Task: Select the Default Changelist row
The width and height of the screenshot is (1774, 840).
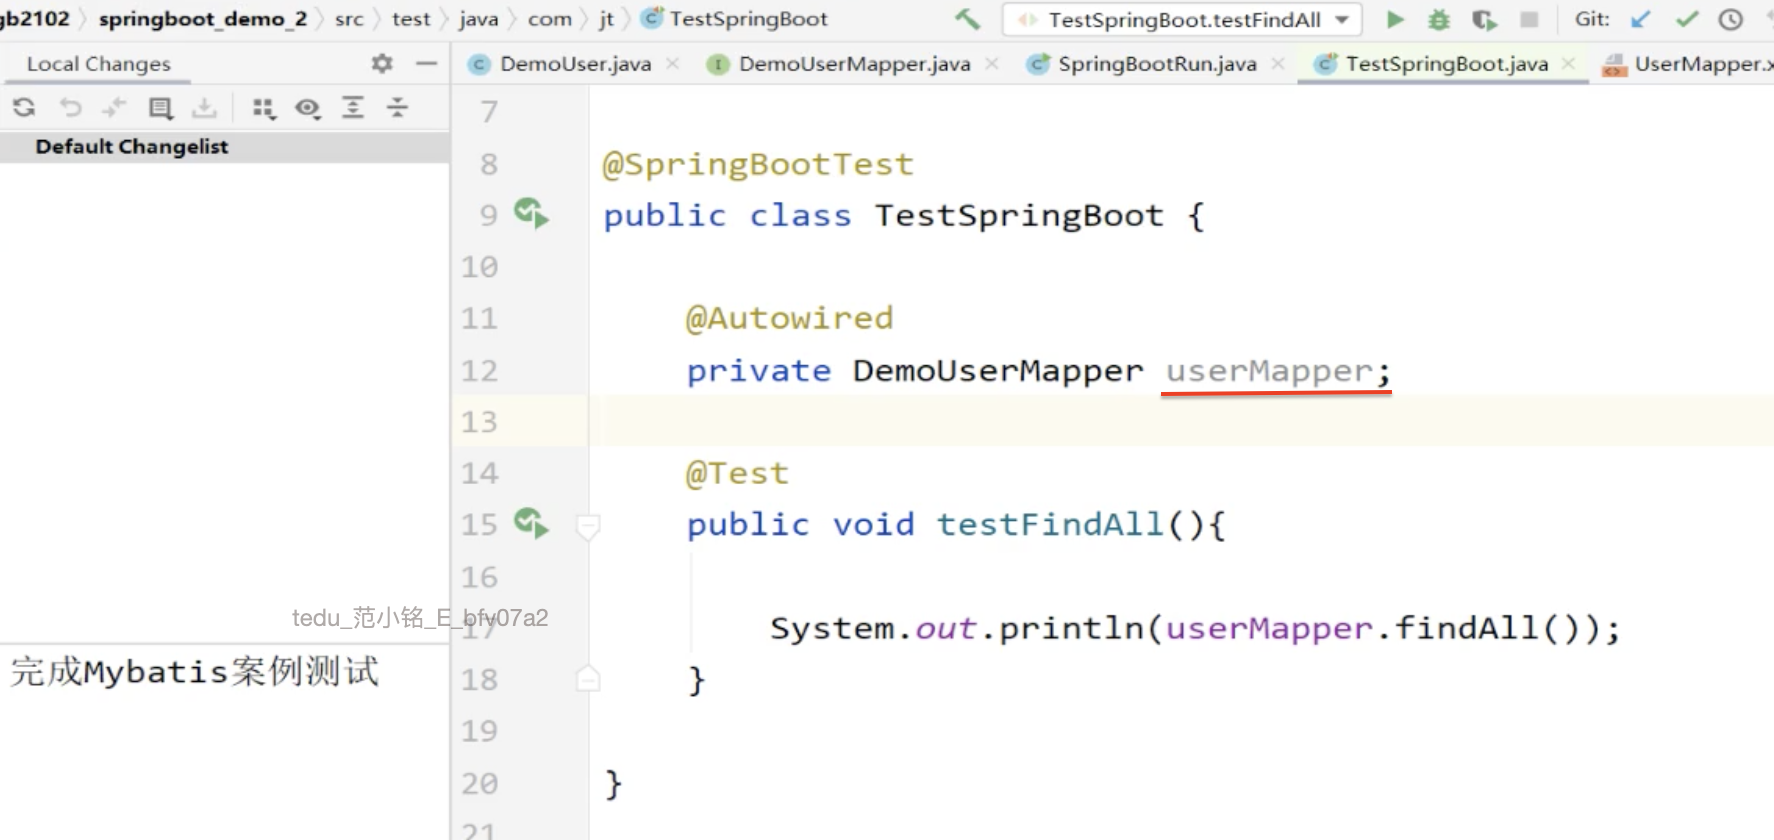Action: click(x=225, y=147)
